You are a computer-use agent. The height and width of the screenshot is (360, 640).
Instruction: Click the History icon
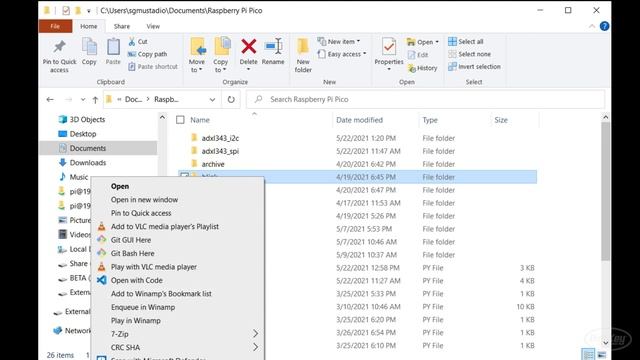click(x=412, y=68)
